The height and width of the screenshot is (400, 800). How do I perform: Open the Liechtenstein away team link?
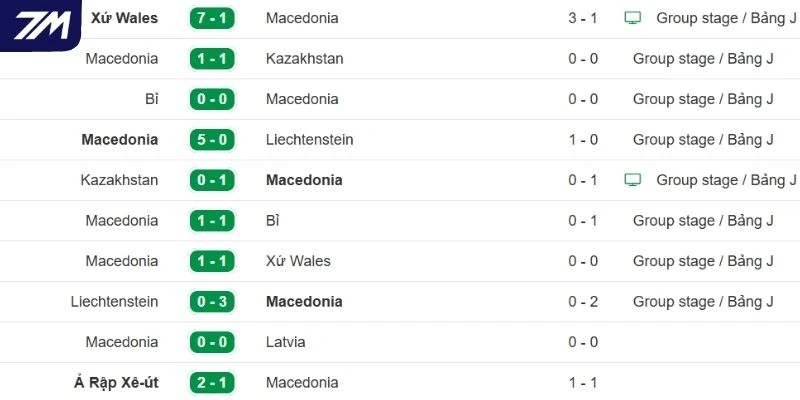tap(309, 139)
